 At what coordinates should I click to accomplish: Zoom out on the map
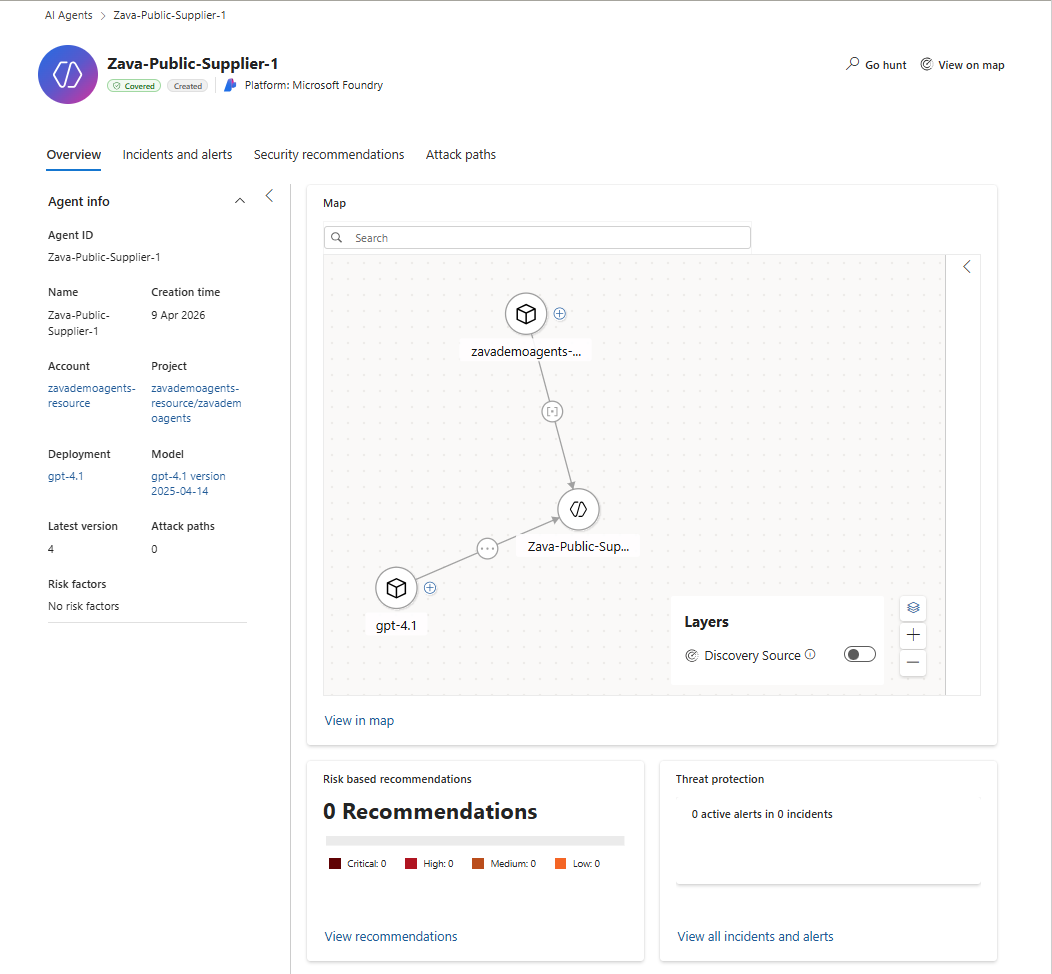pos(912,662)
